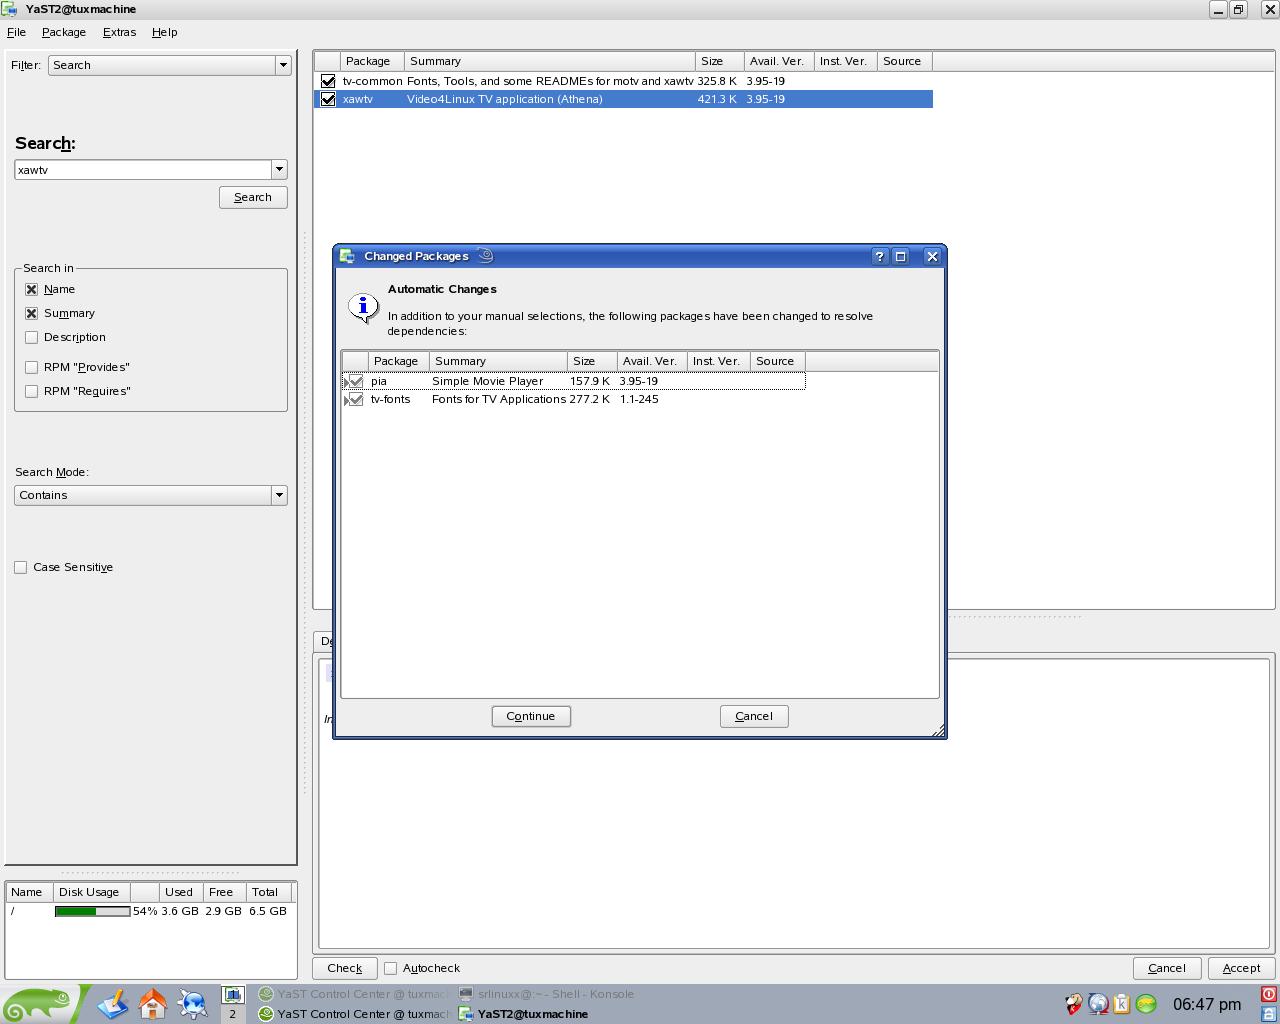This screenshot has width=1280, height=1024.
Task: Toggle the tv-fonts package status checkbox
Action: tap(356, 399)
